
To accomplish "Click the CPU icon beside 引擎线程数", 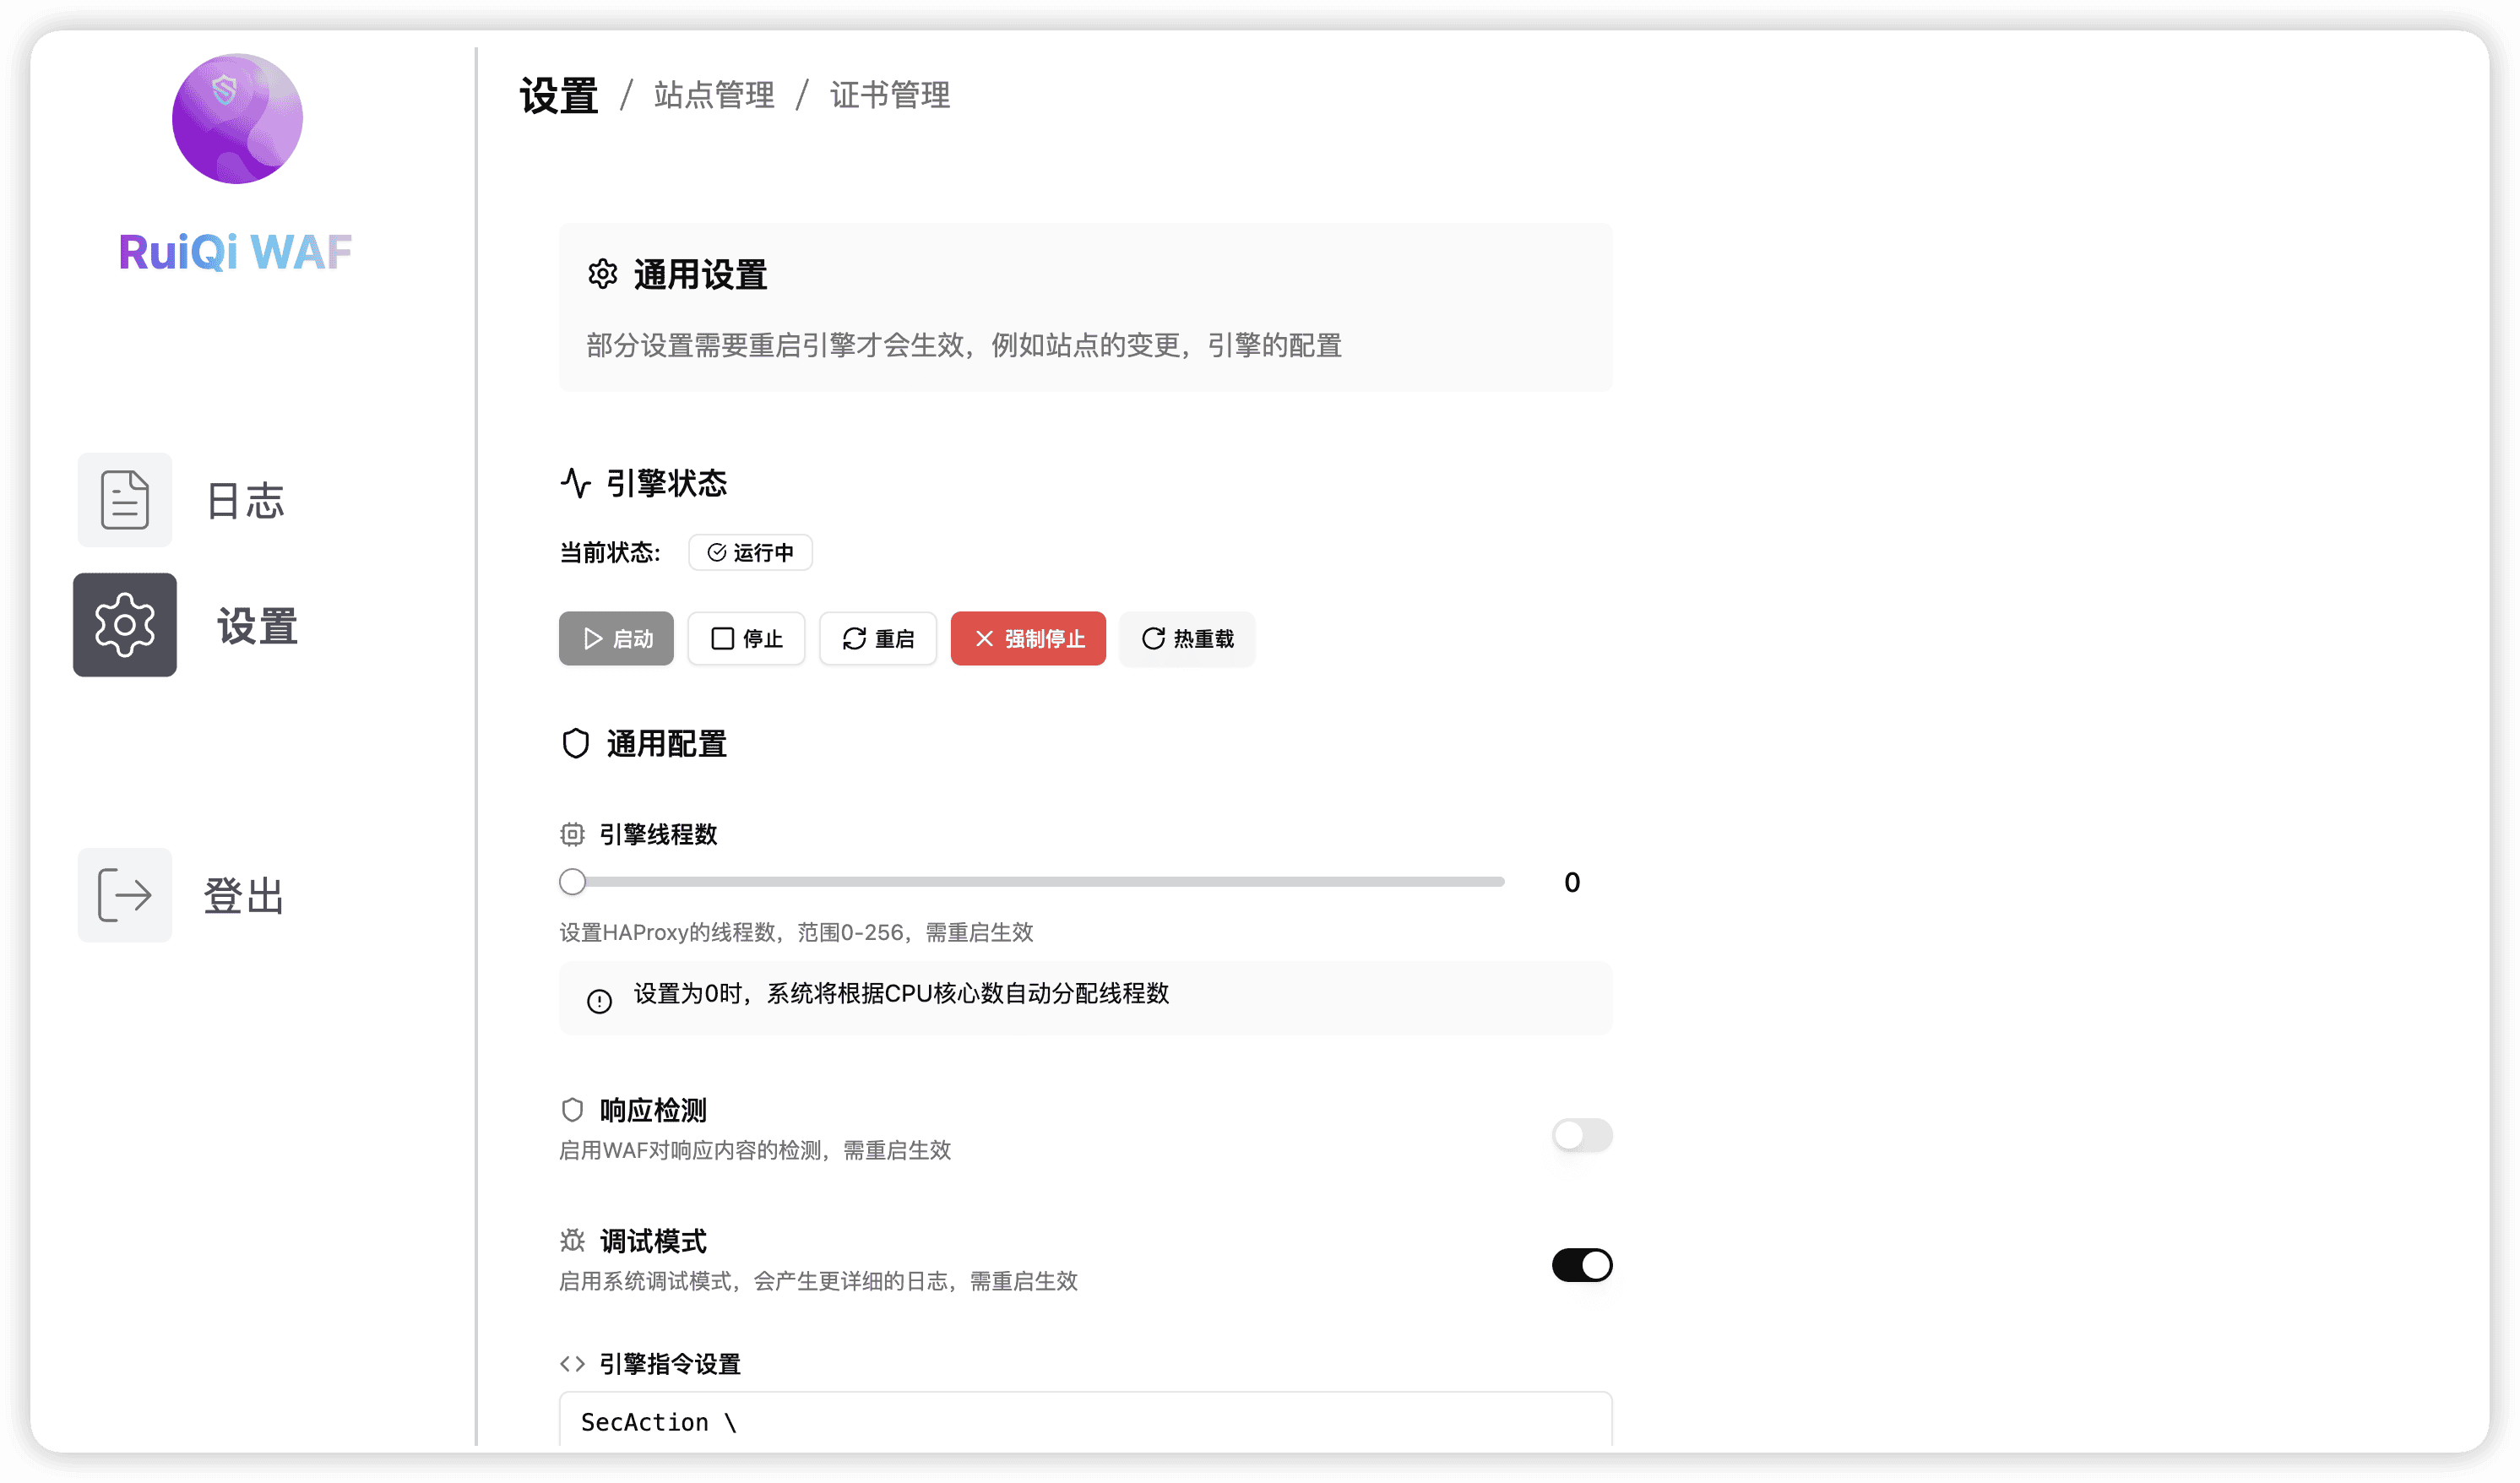I will coord(572,834).
